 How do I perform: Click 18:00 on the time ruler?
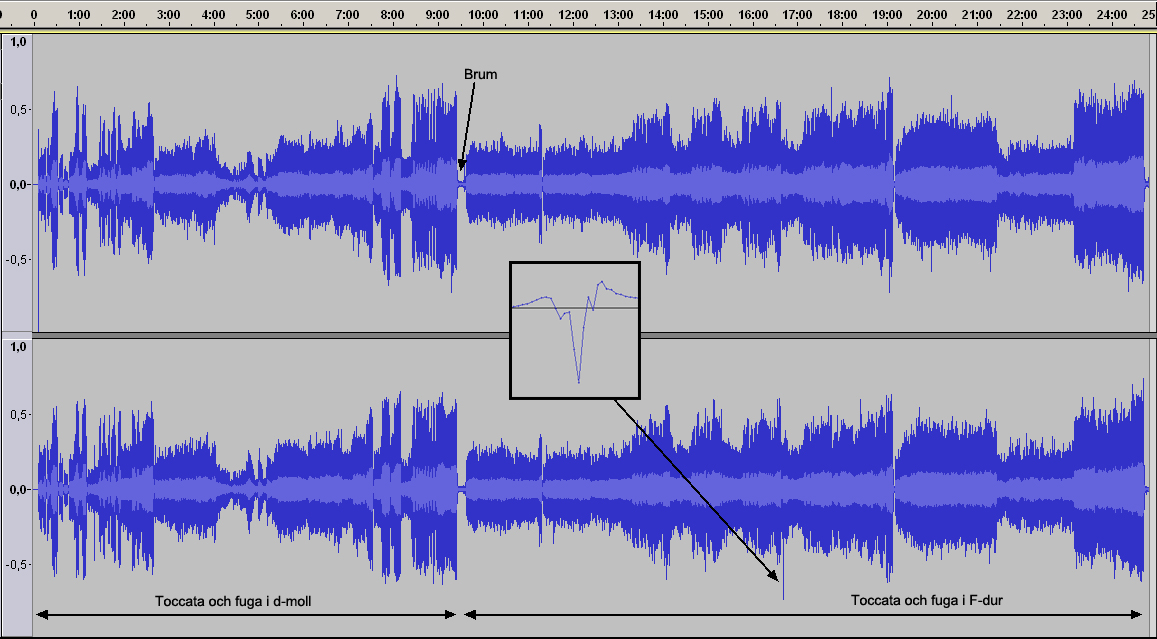point(843,14)
